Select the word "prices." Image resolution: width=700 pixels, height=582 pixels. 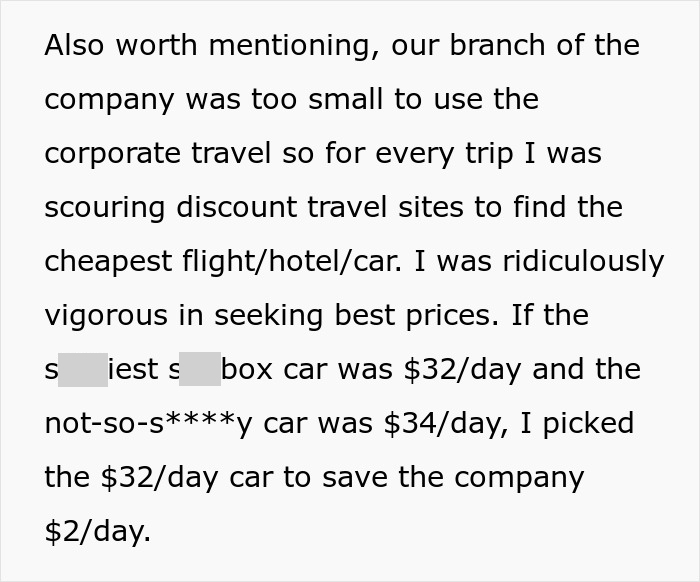click(x=449, y=315)
